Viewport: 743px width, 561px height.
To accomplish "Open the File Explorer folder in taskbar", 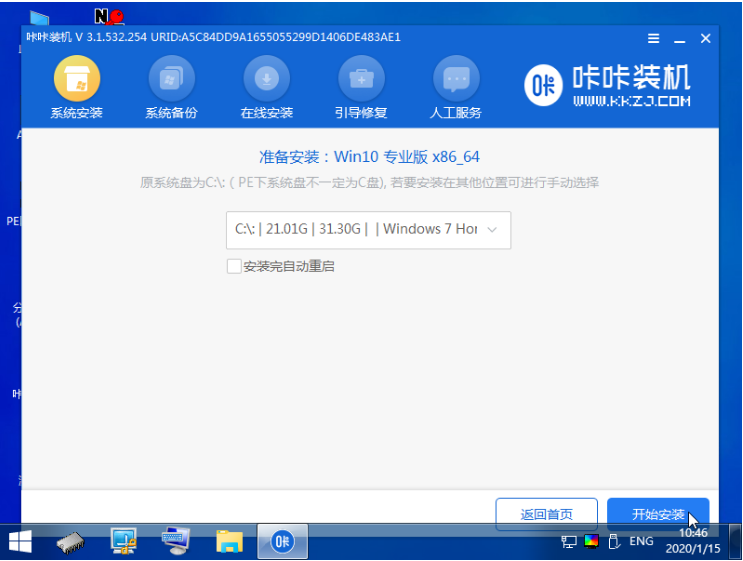I will point(230,542).
